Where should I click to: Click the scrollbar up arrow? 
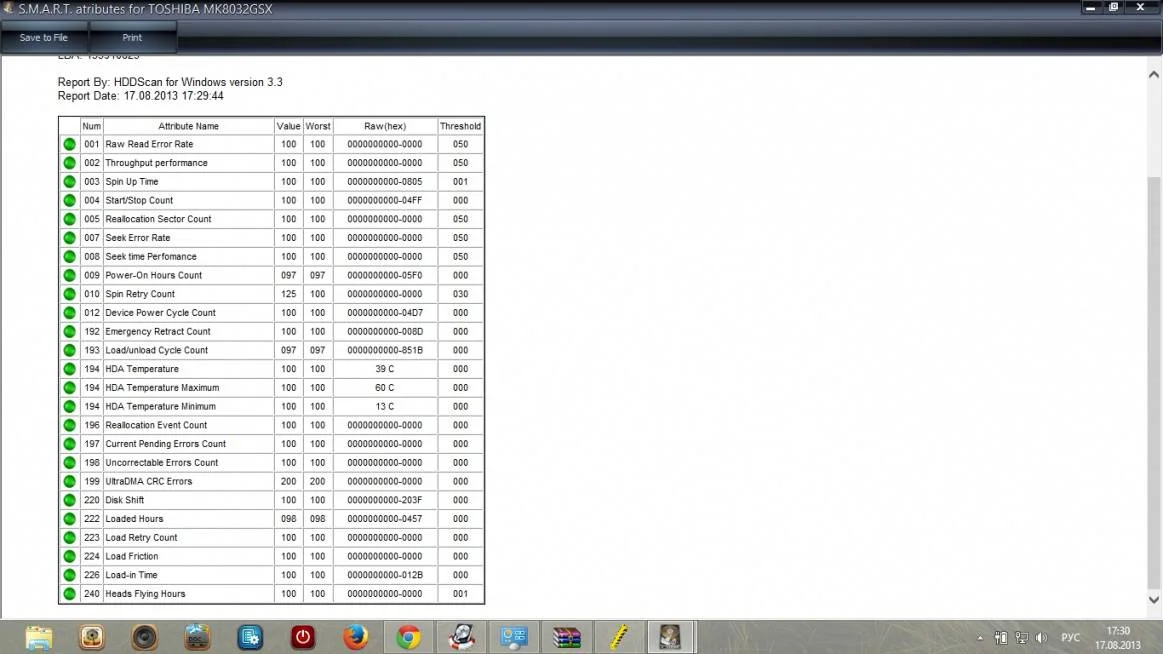(1153, 74)
